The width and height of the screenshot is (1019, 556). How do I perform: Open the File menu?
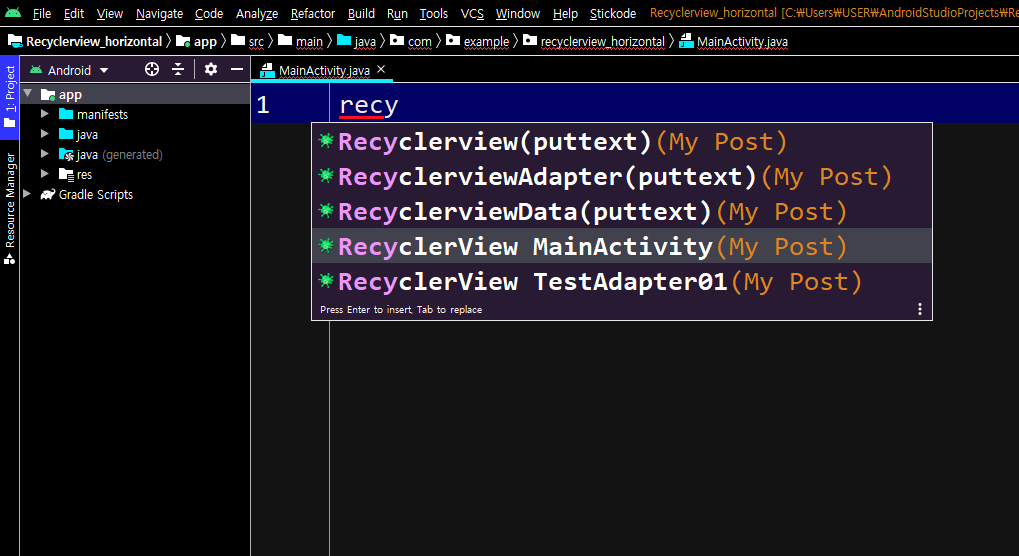coord(42,14)
